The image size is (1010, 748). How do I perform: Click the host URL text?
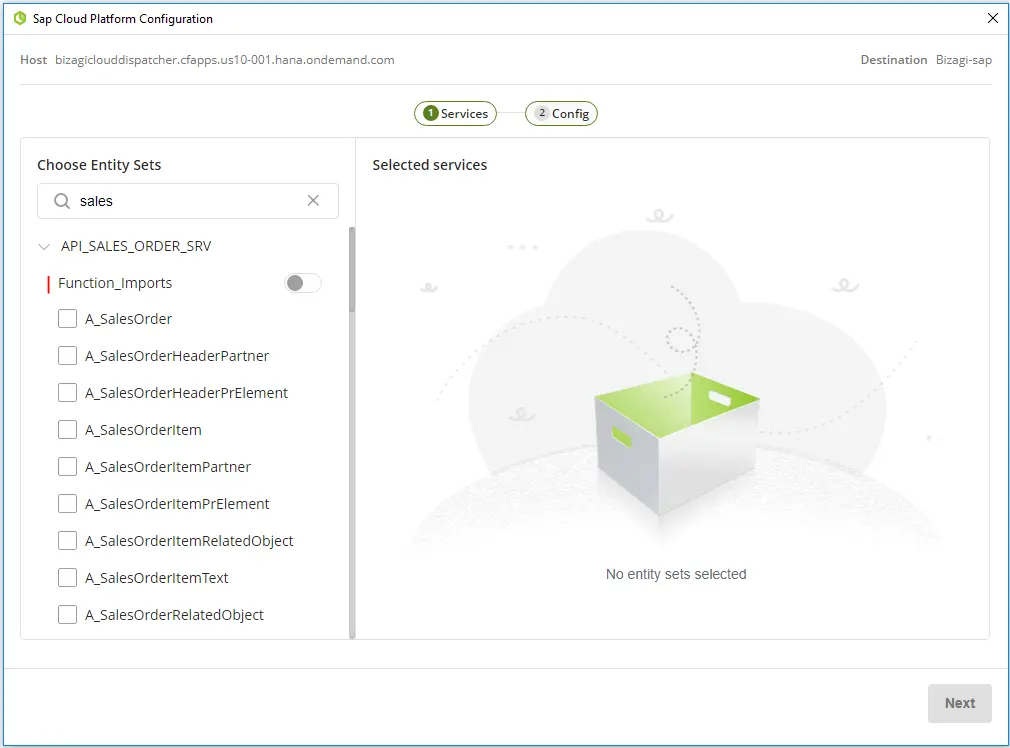tap(225, 60)
